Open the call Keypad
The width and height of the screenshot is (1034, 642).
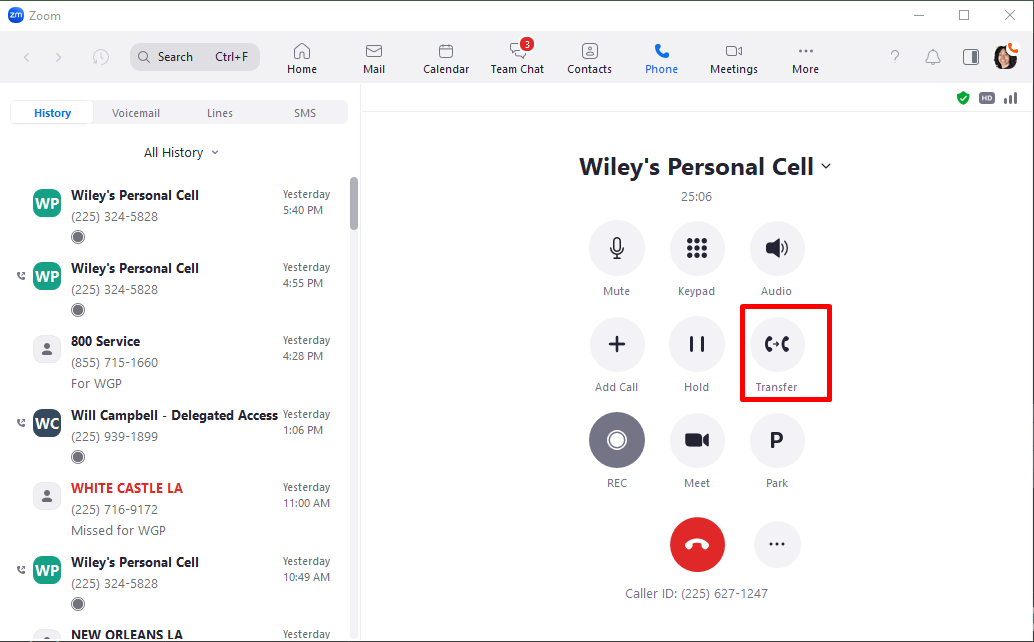tap(697, 248)
